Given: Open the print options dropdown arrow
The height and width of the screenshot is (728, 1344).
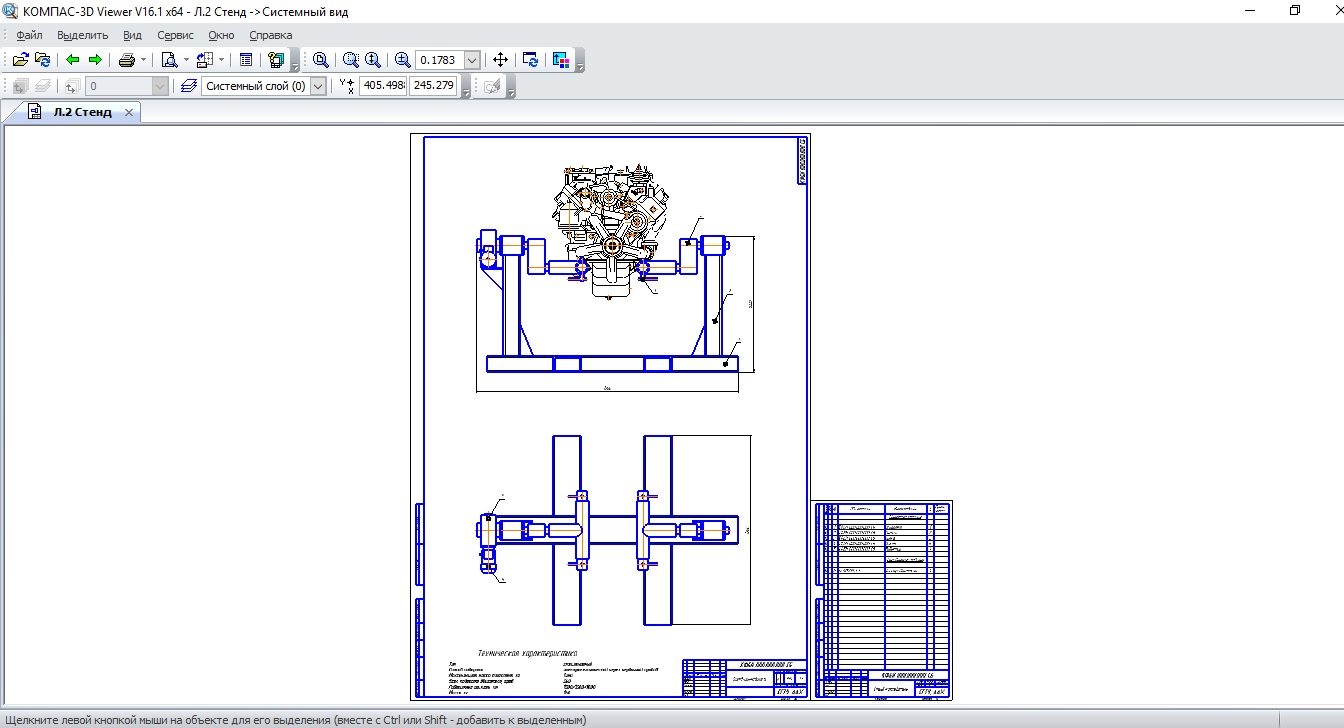Looking at the screenshot, I should click(143, 60).
